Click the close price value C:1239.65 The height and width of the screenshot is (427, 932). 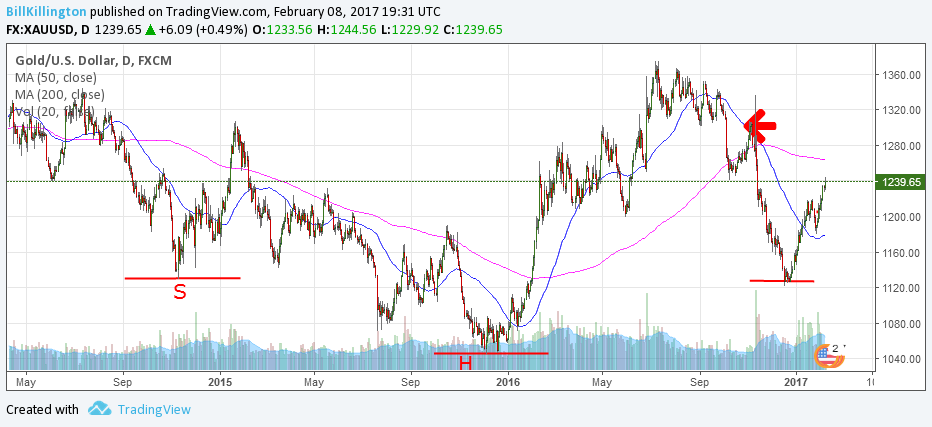coord(473,30)
